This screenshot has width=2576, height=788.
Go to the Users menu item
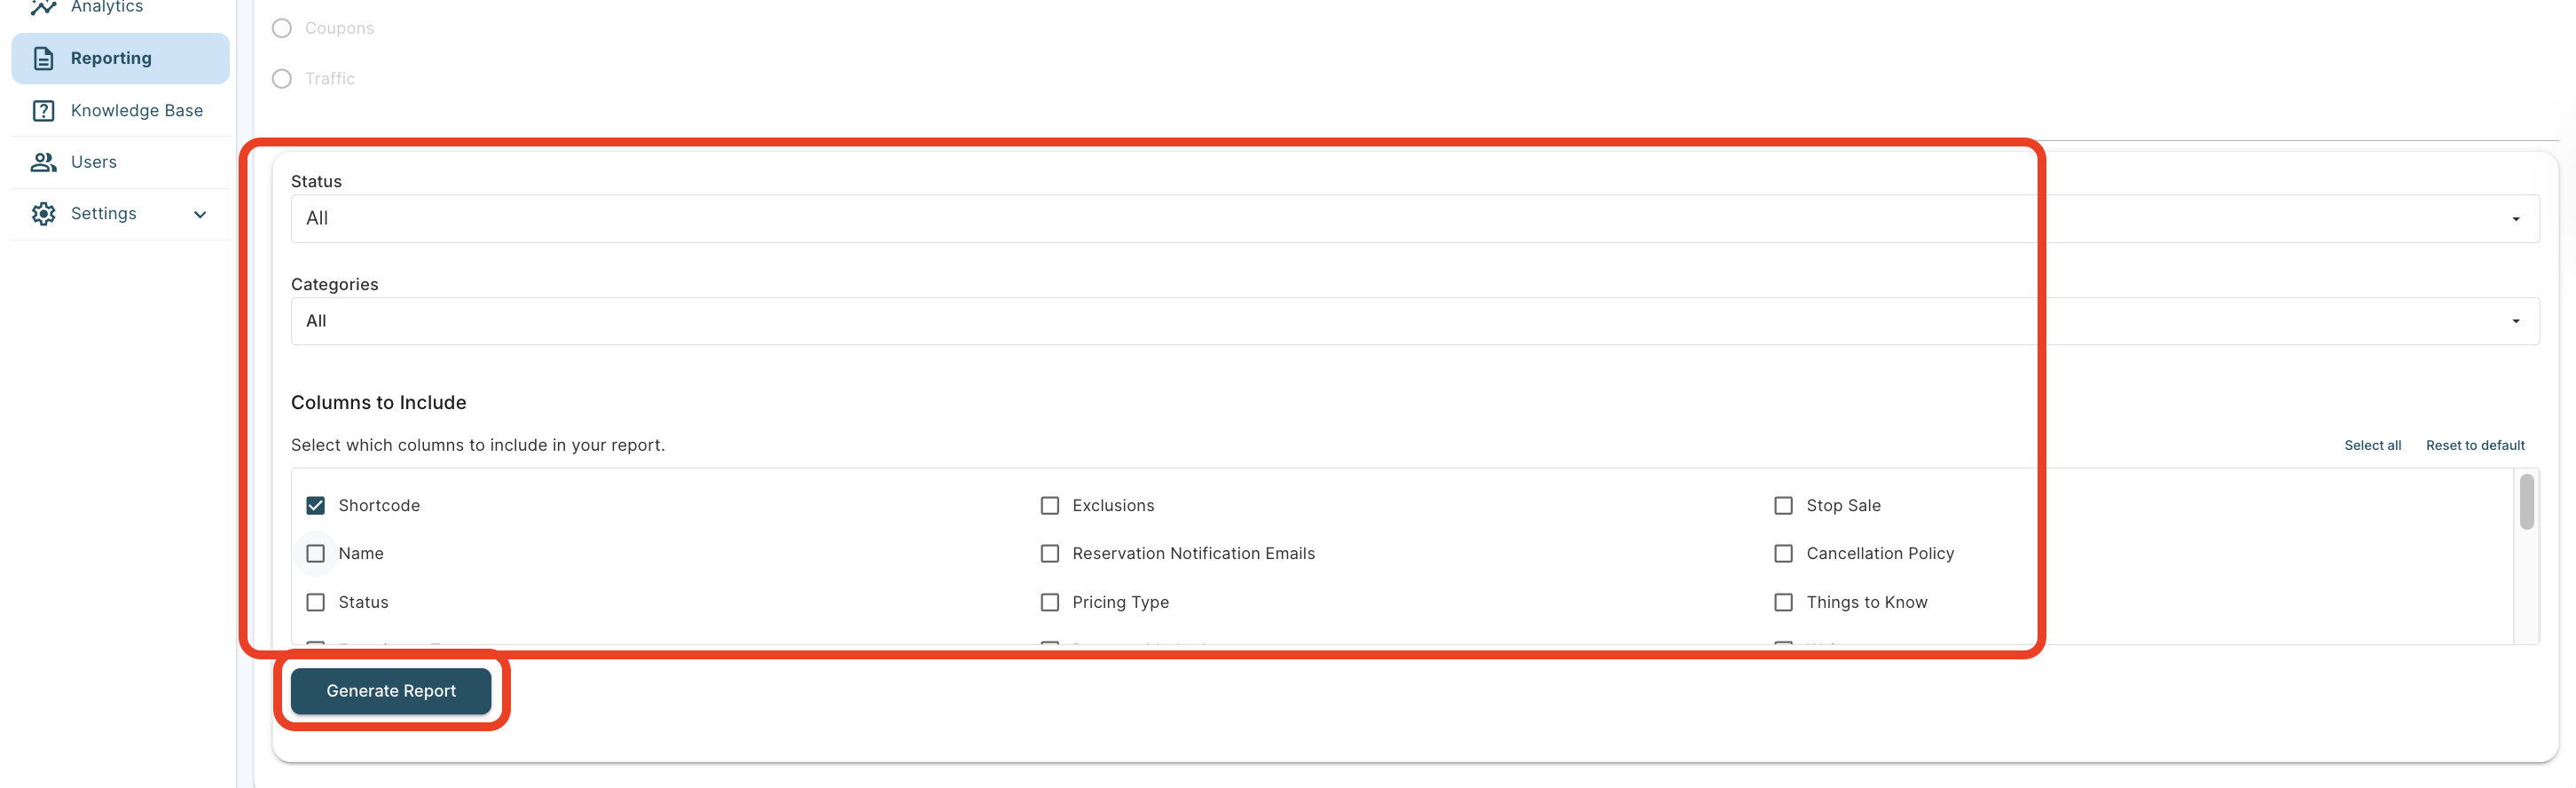[x=94, y=162]
